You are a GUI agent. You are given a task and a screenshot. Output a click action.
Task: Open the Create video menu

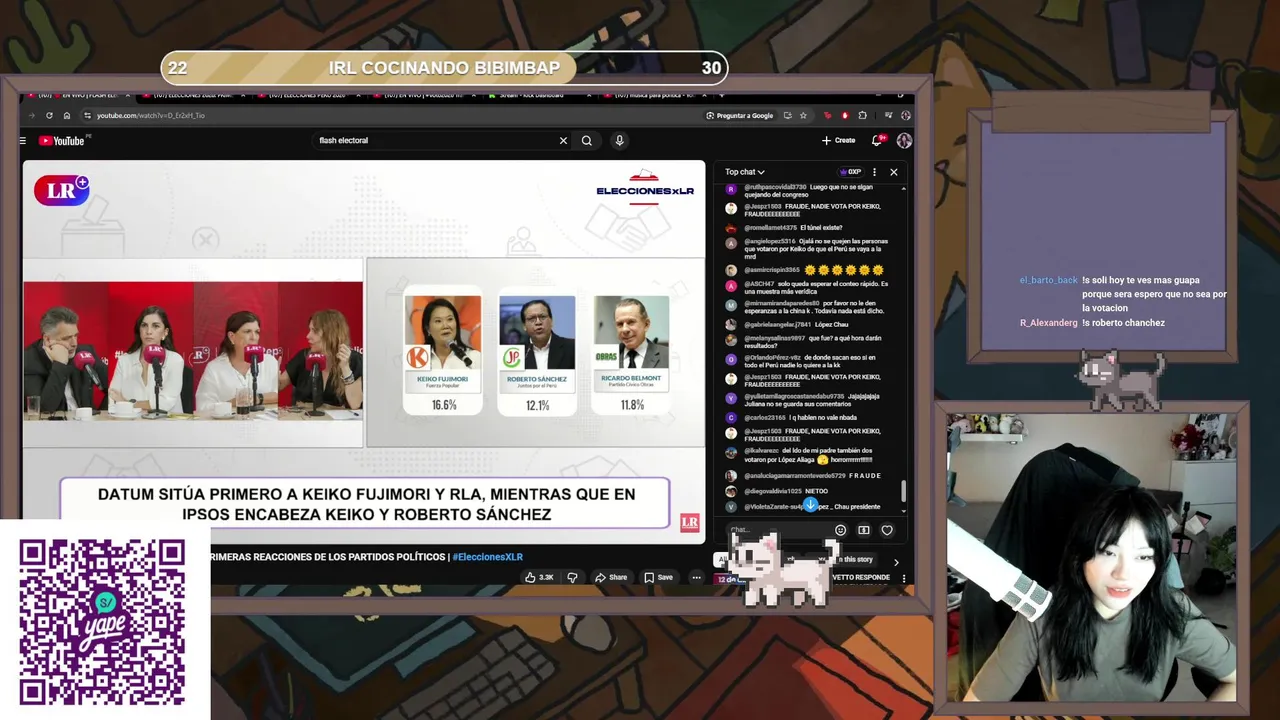point(839,141)
